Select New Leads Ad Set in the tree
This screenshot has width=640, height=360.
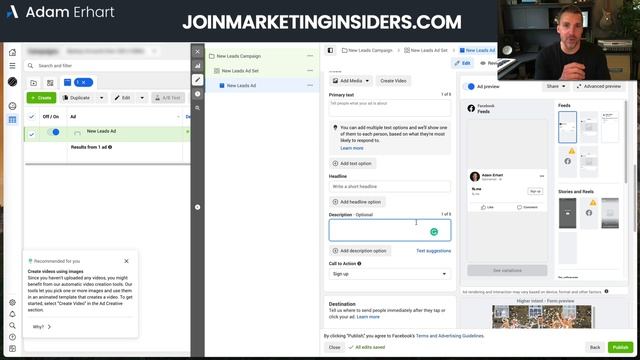pos(240,71)
